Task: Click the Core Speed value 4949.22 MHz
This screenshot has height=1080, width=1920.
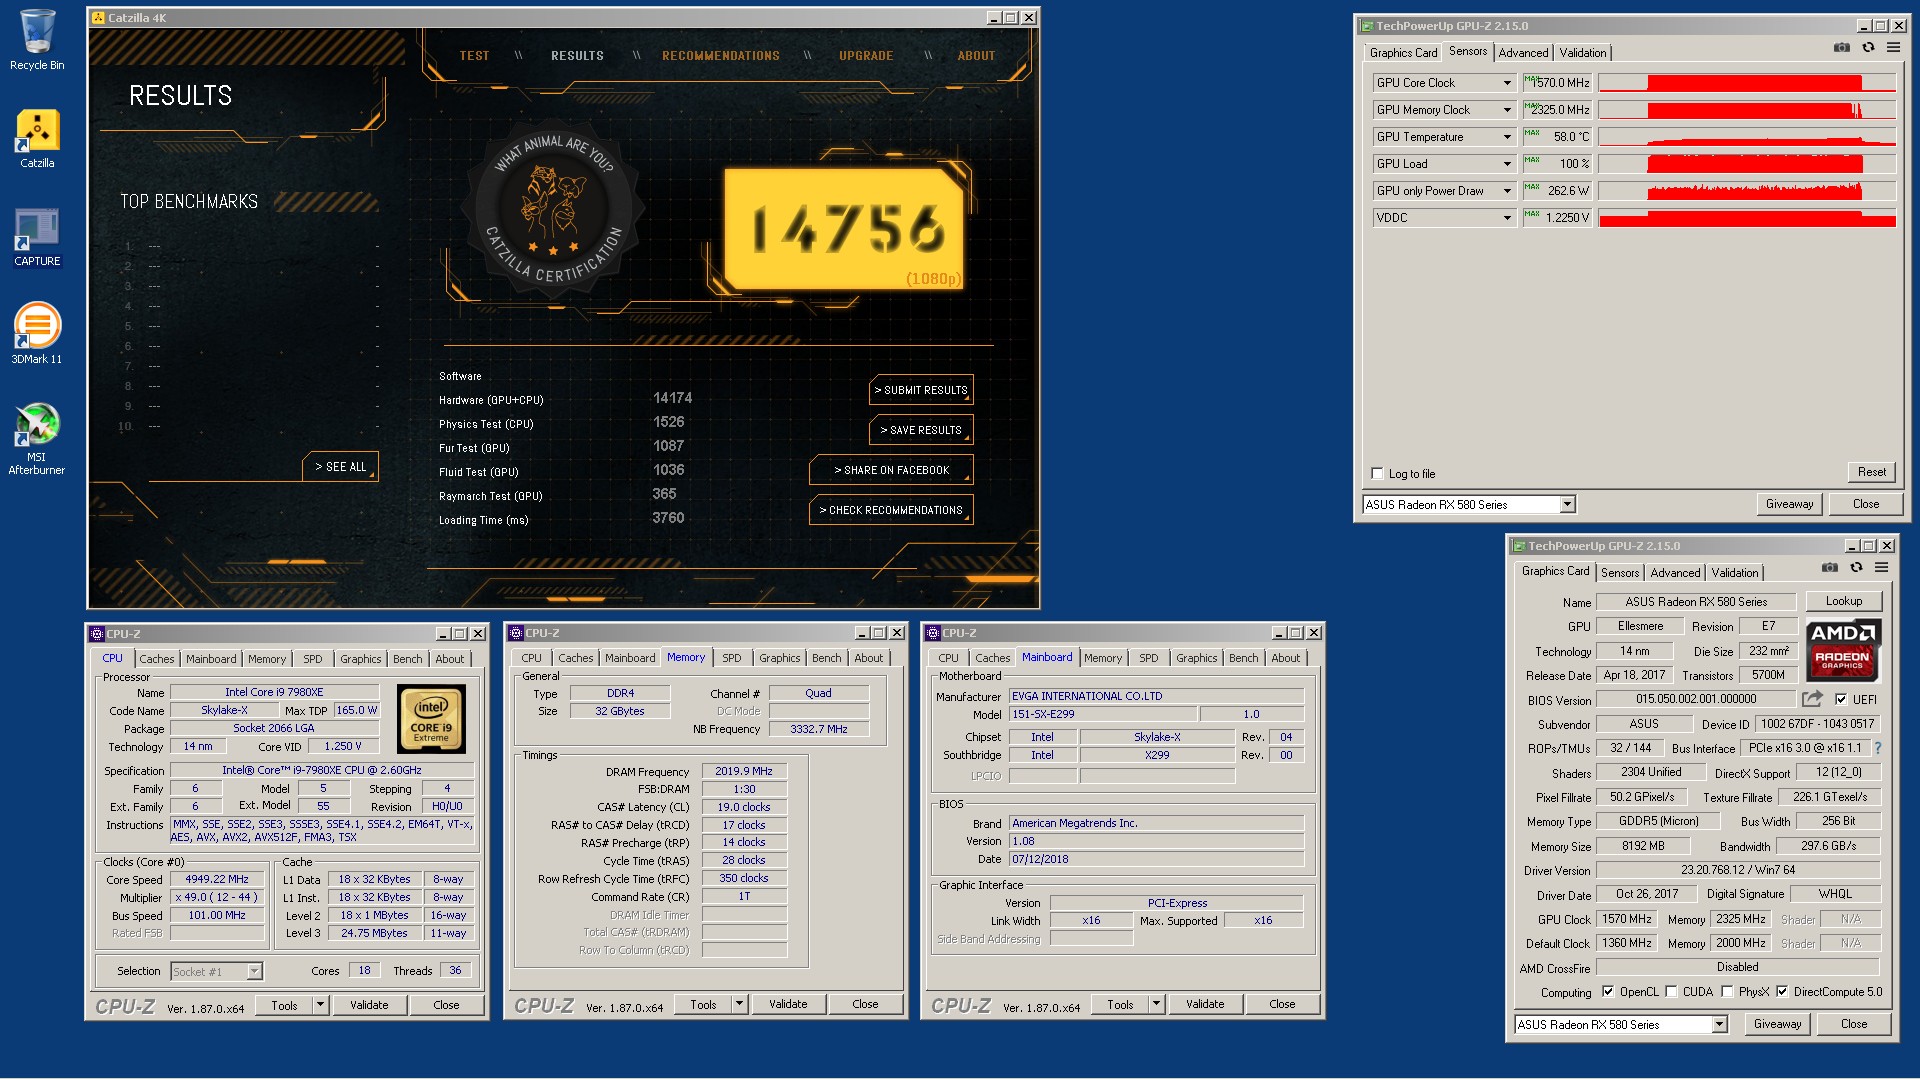Action: click(217, 880)
